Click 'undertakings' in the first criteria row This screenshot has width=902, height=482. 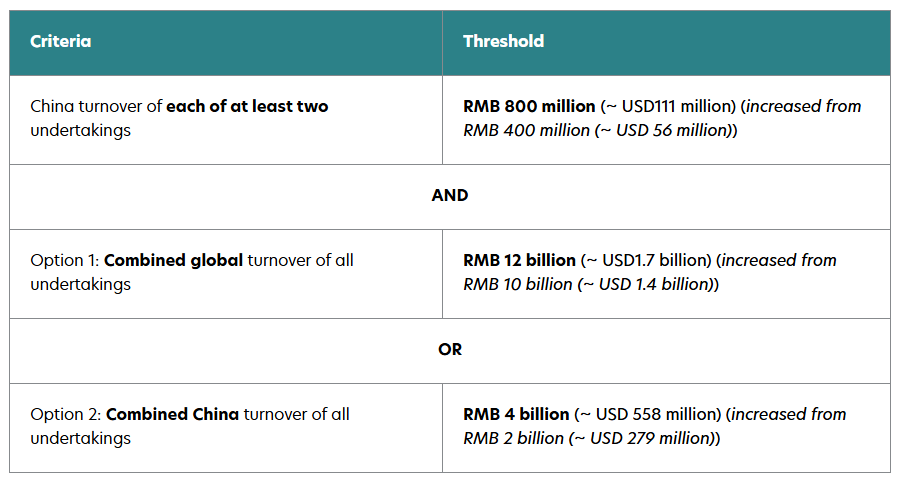tap(81, 131)
